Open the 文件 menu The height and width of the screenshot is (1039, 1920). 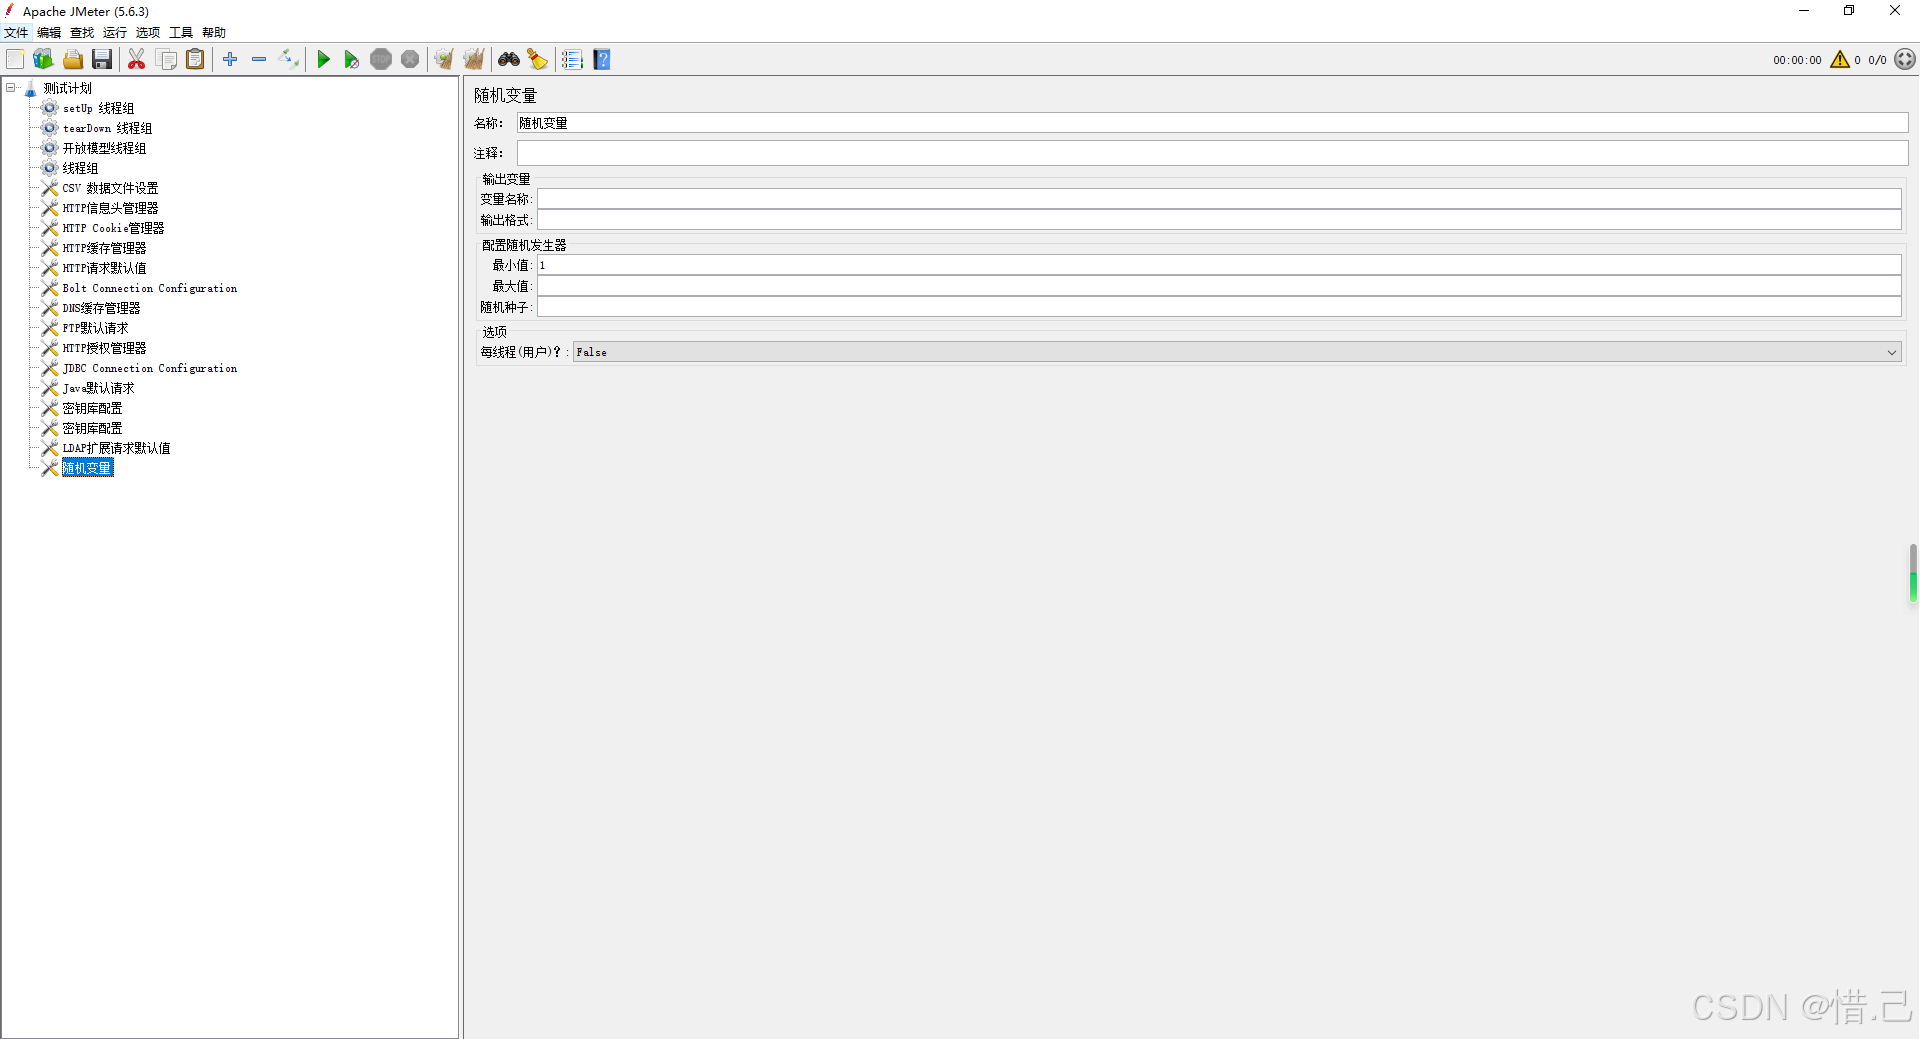(16, 33)
